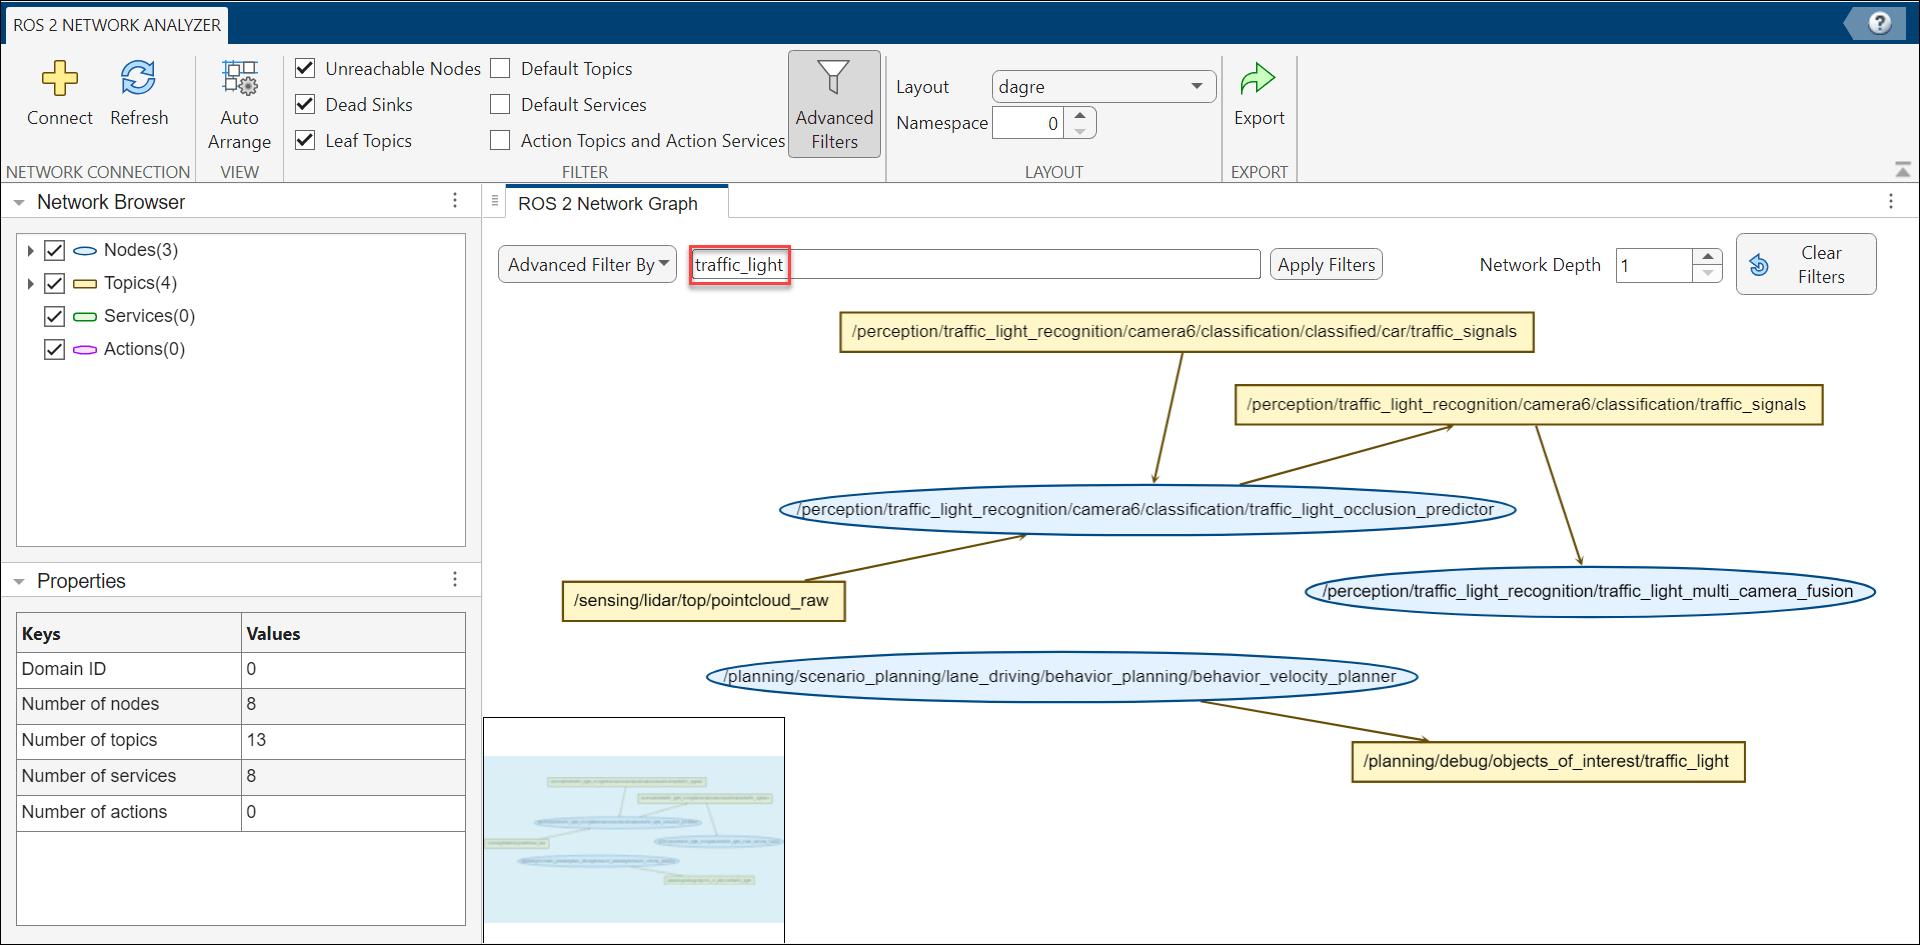
Task: Select the ROS 2 Network Analyzer tab
Action: point(116,25)
